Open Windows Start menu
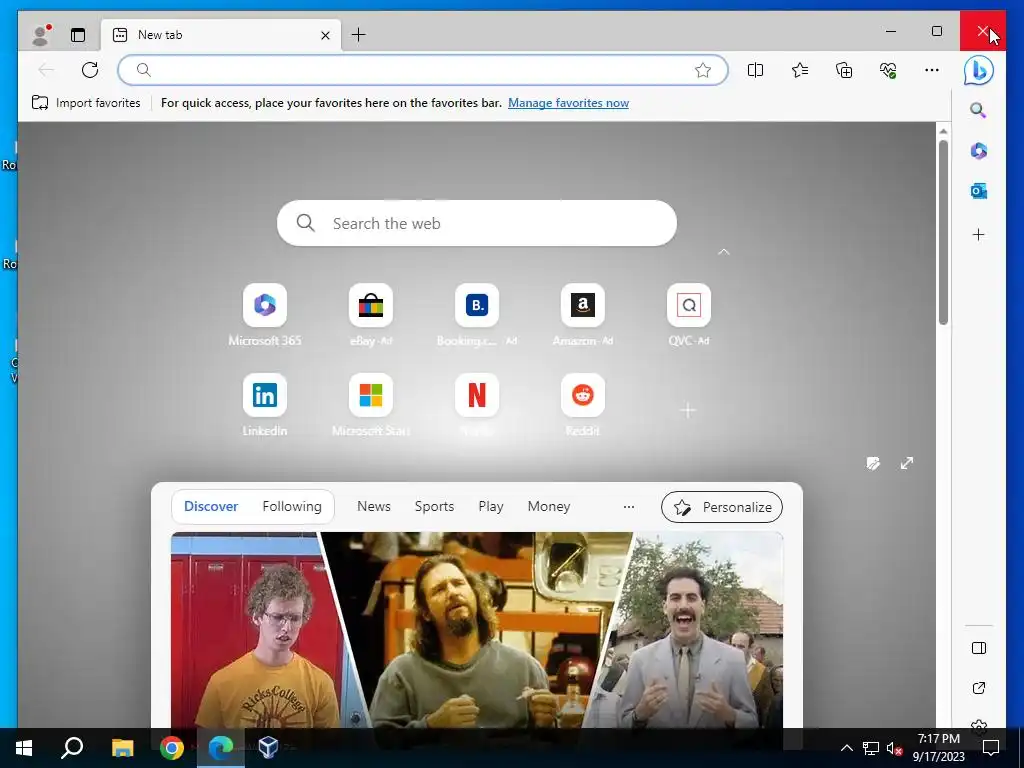 tap(24, 748)
